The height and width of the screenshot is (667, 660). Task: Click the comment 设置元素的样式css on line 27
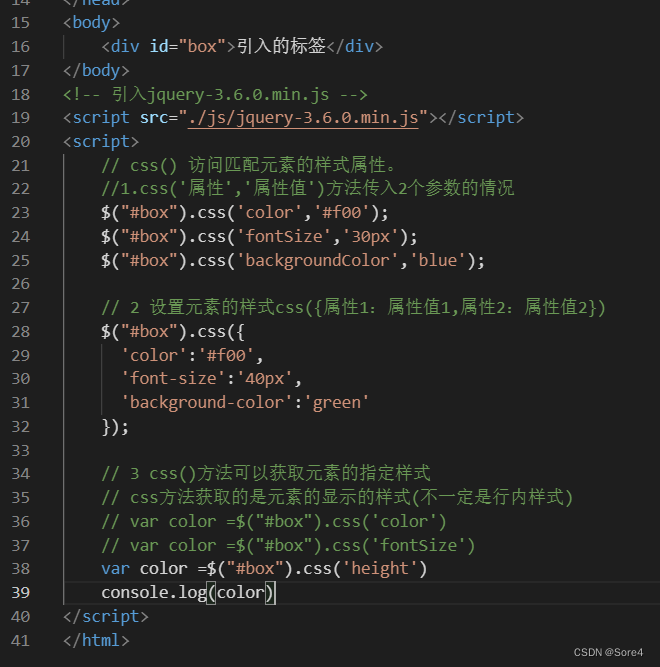(353, 308)
